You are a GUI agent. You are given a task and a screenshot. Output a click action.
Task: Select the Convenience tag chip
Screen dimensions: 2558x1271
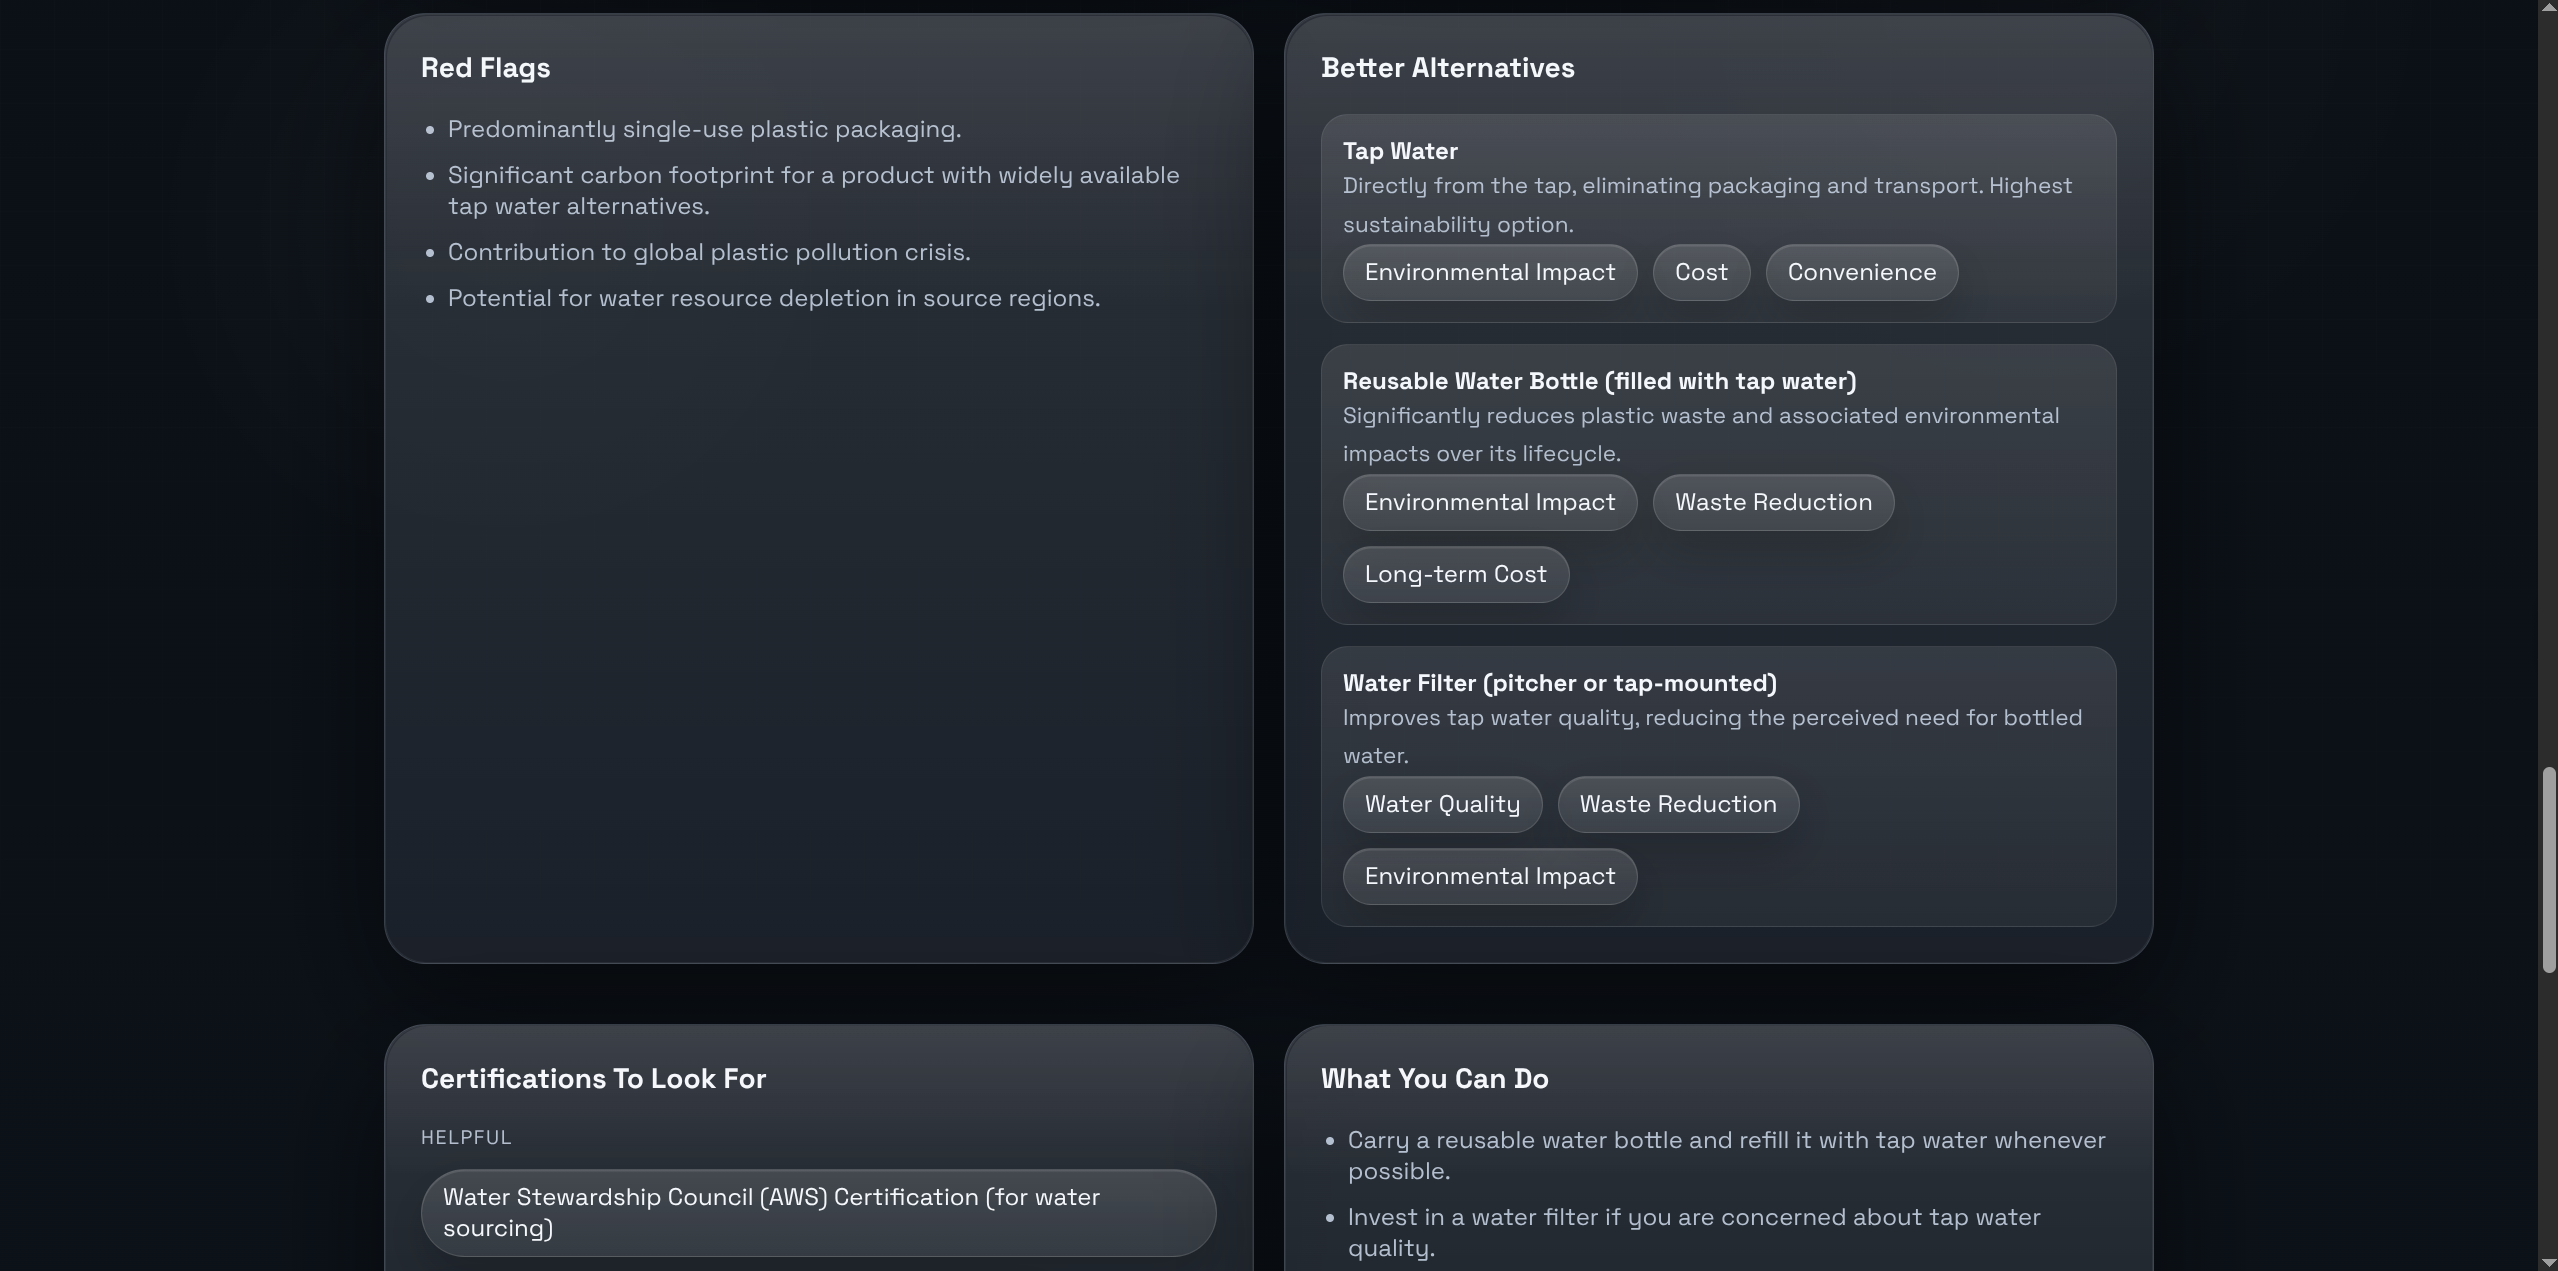click(1861, 272)
